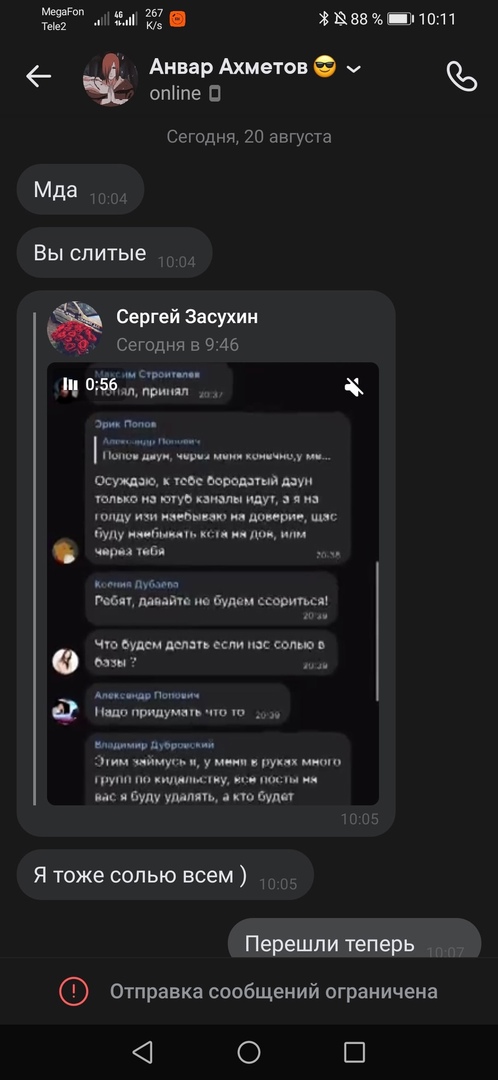Image resolution: width=498 pixels, height=1080 pixels.
Task: Tap the Android recent apps button
Action: coord(354,1052)
